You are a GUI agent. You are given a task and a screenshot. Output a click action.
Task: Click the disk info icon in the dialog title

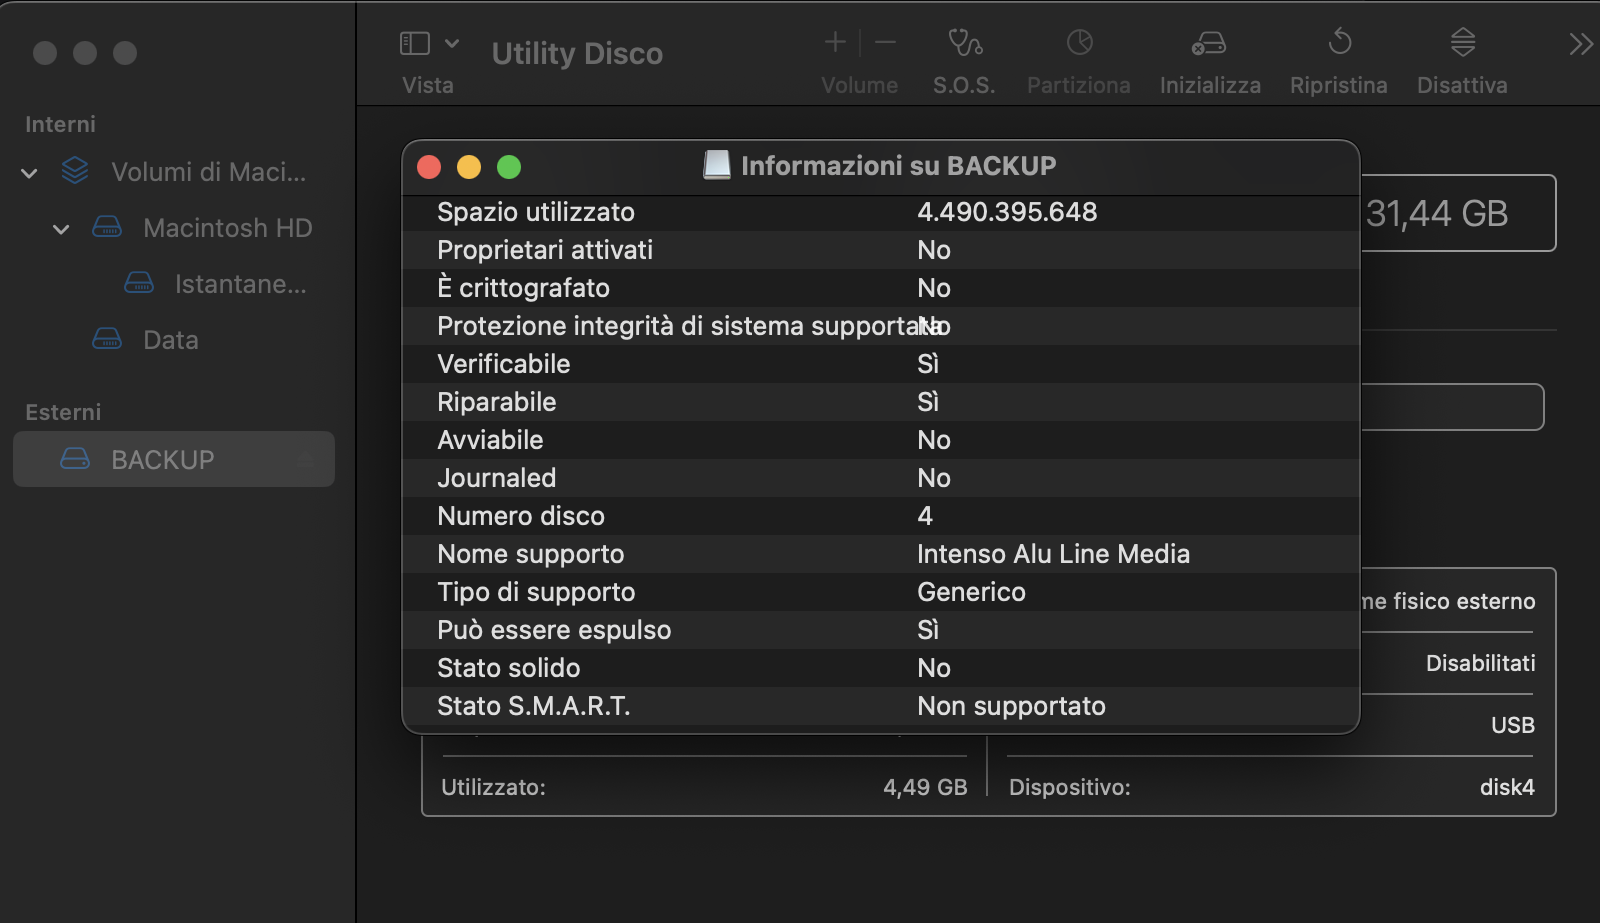[716, 164]
